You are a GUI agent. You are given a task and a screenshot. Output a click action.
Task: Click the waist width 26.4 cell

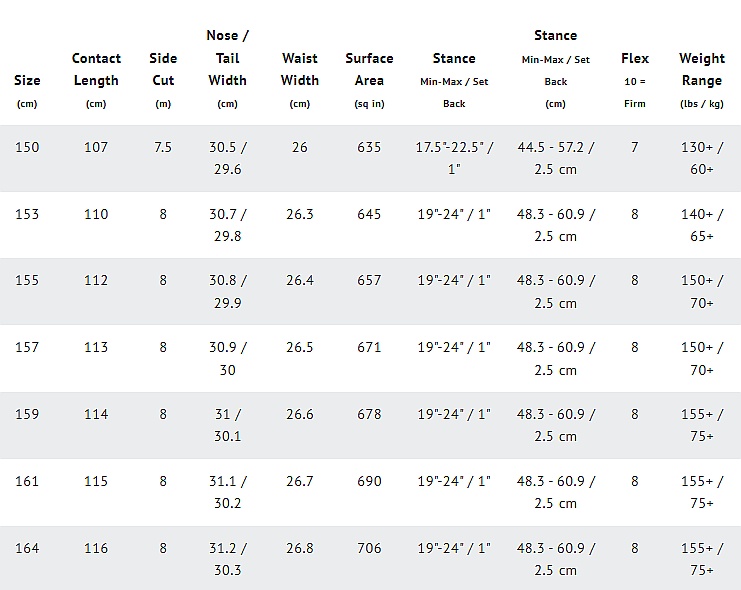click(x=299, y=280)
